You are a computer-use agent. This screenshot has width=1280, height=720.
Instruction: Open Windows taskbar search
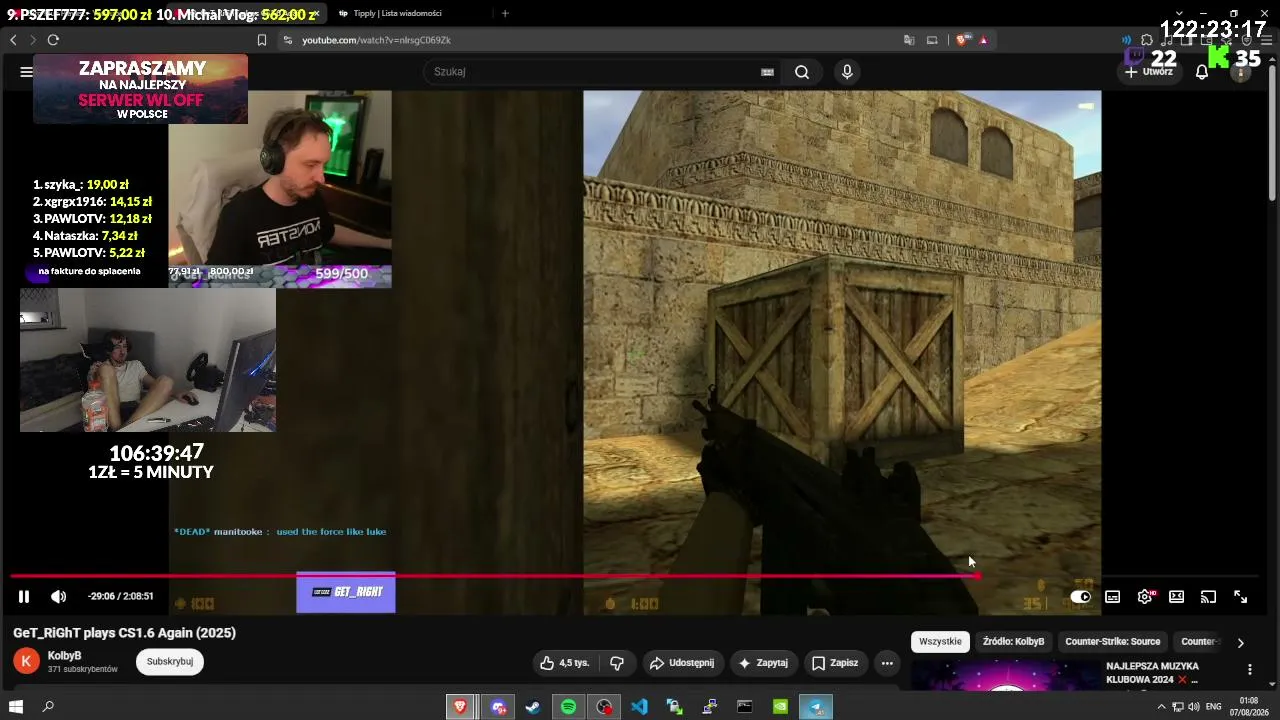point(48,707)
